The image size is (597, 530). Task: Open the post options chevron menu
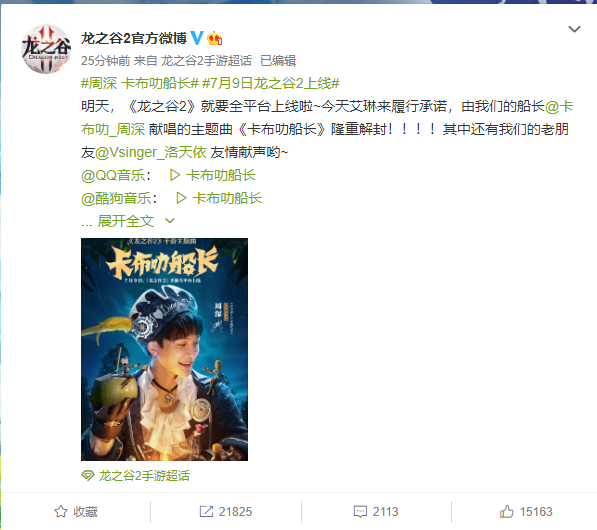coord(574,29)
